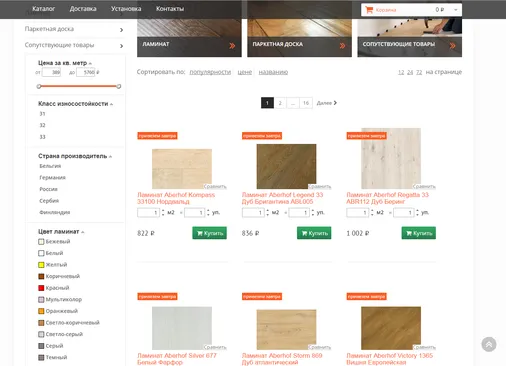Click the minimum price slider handle

pyautogui.click(x=39, y=86)
